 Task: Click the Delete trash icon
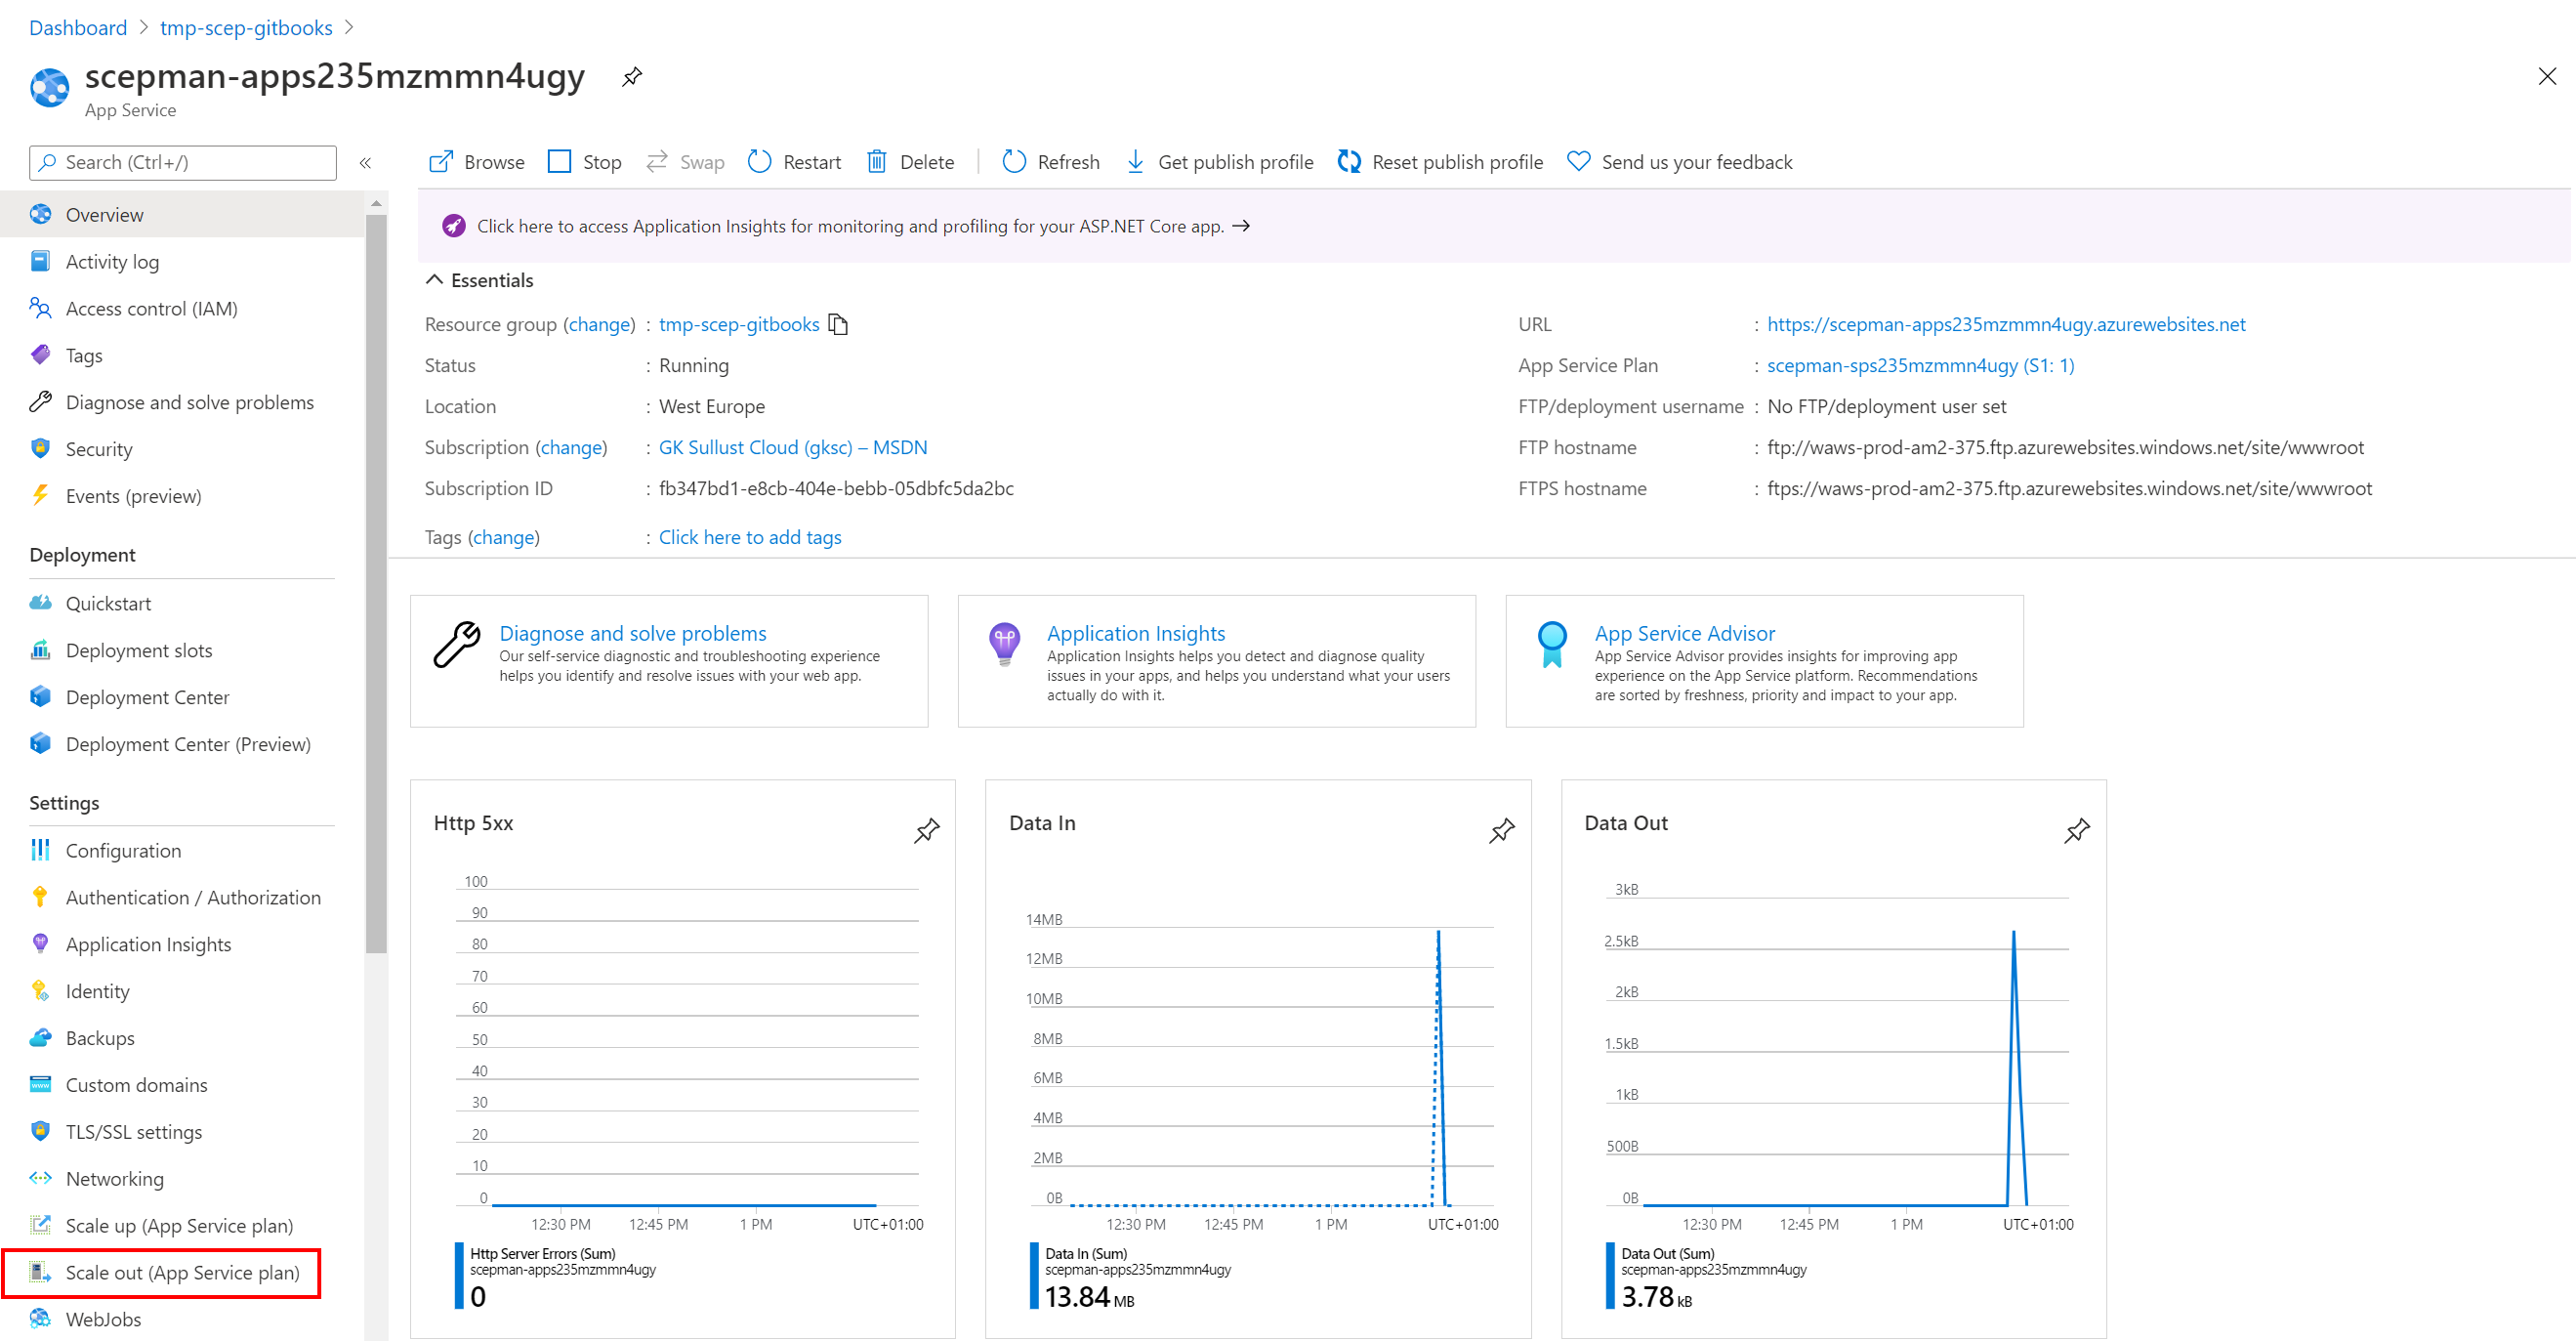(876, 162)
